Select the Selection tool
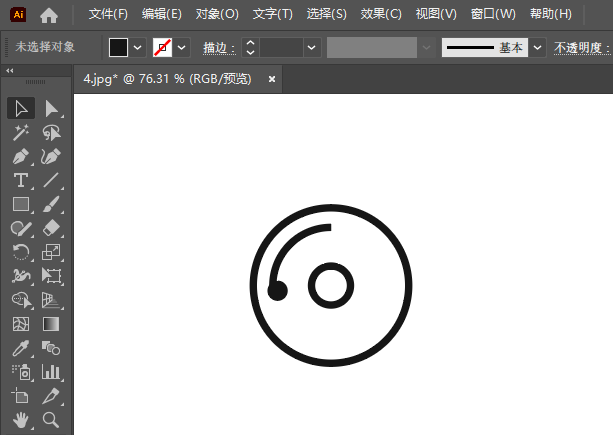613x435 pixels. 21,108
